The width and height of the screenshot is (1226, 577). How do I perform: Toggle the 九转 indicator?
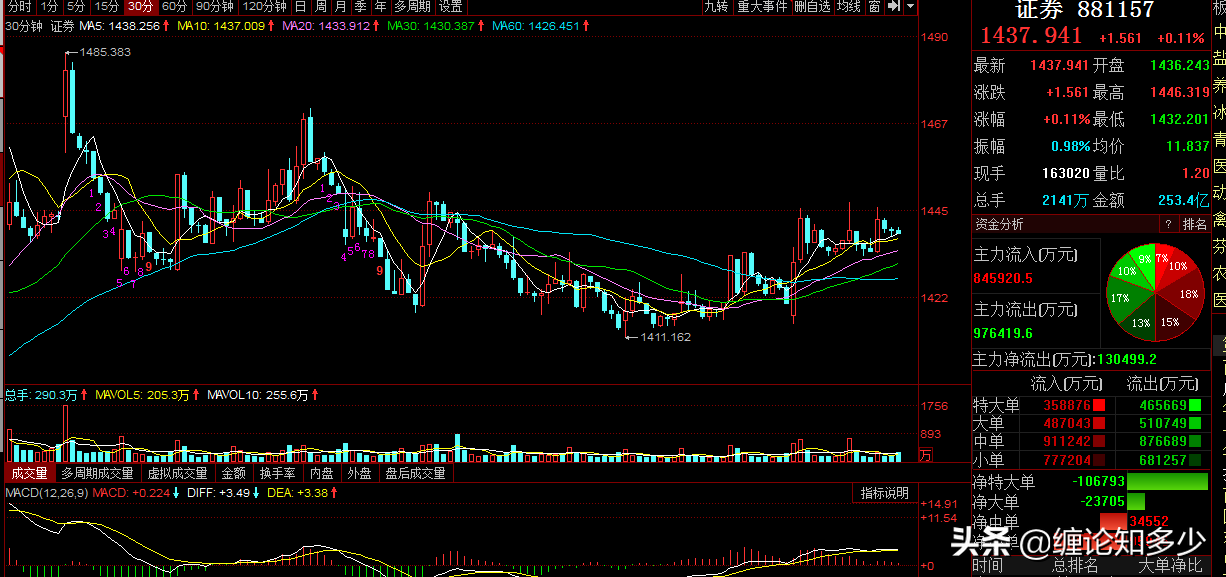tap(716, 6)
